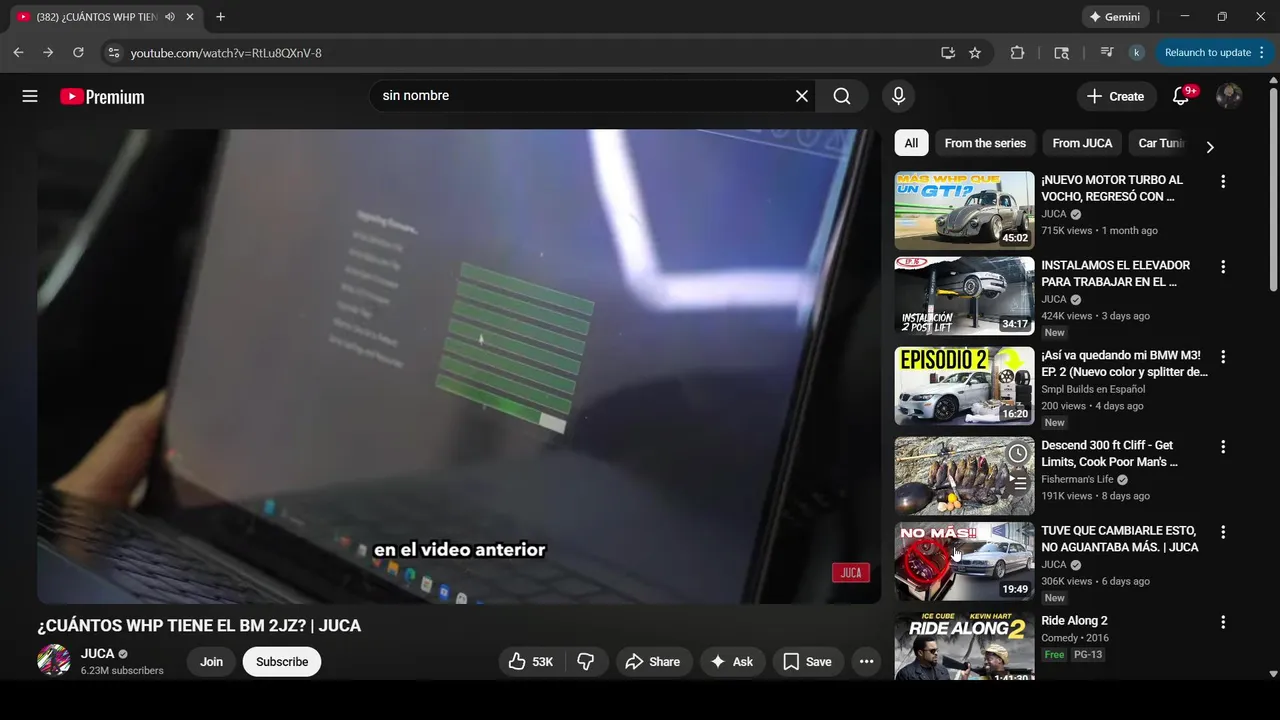Click 'Relaunch to update' button
The image size is (1280, 720).
[1208, 53]
